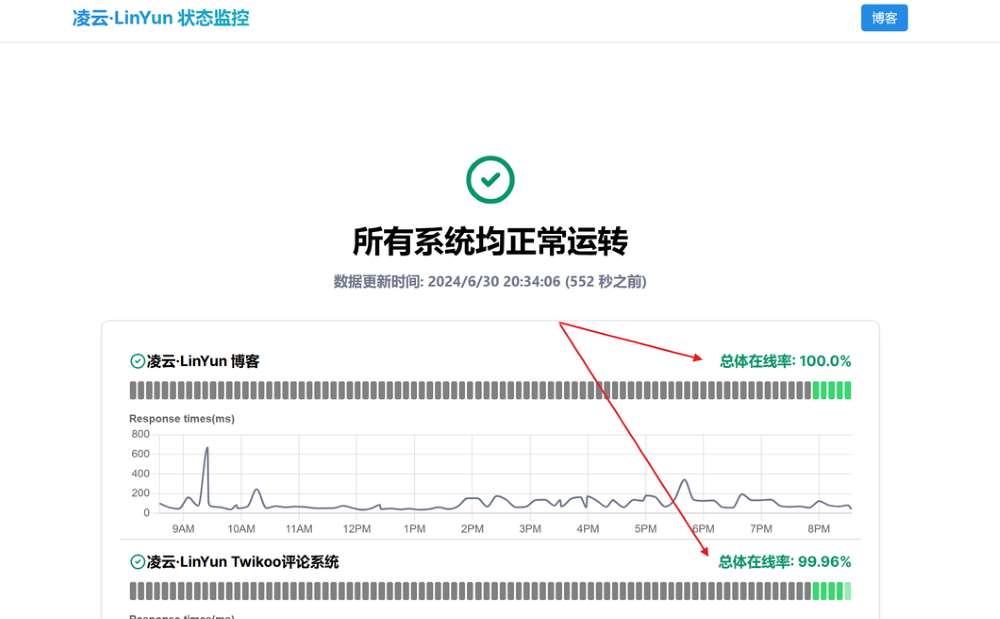
Task: Open the 博客 button in header
Action: (x=884, y=18)
